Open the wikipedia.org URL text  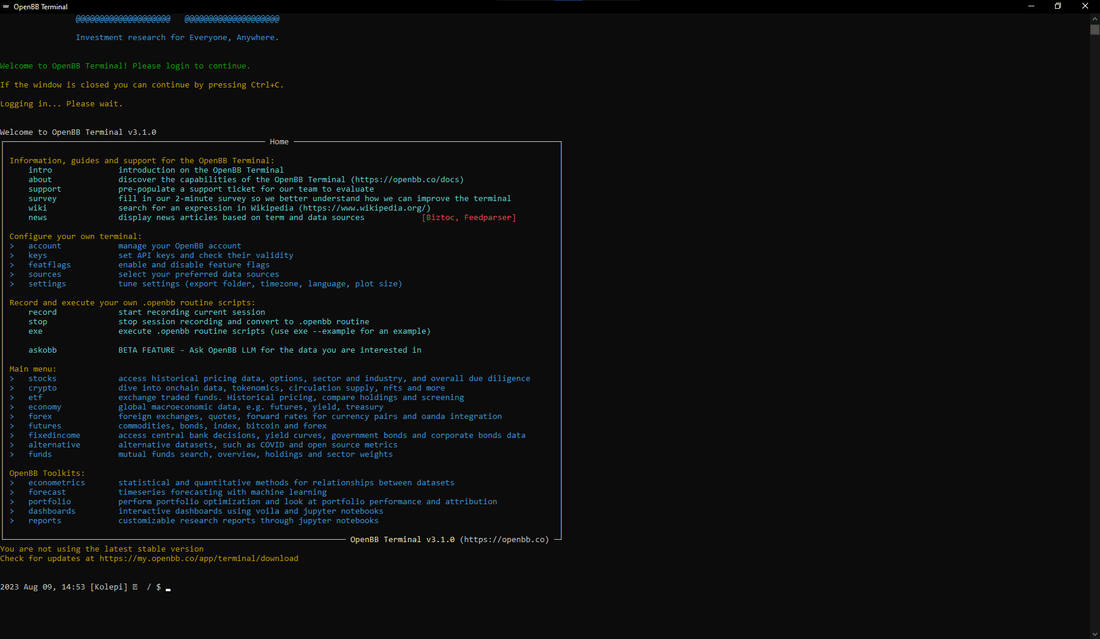(x=365, y=208)
